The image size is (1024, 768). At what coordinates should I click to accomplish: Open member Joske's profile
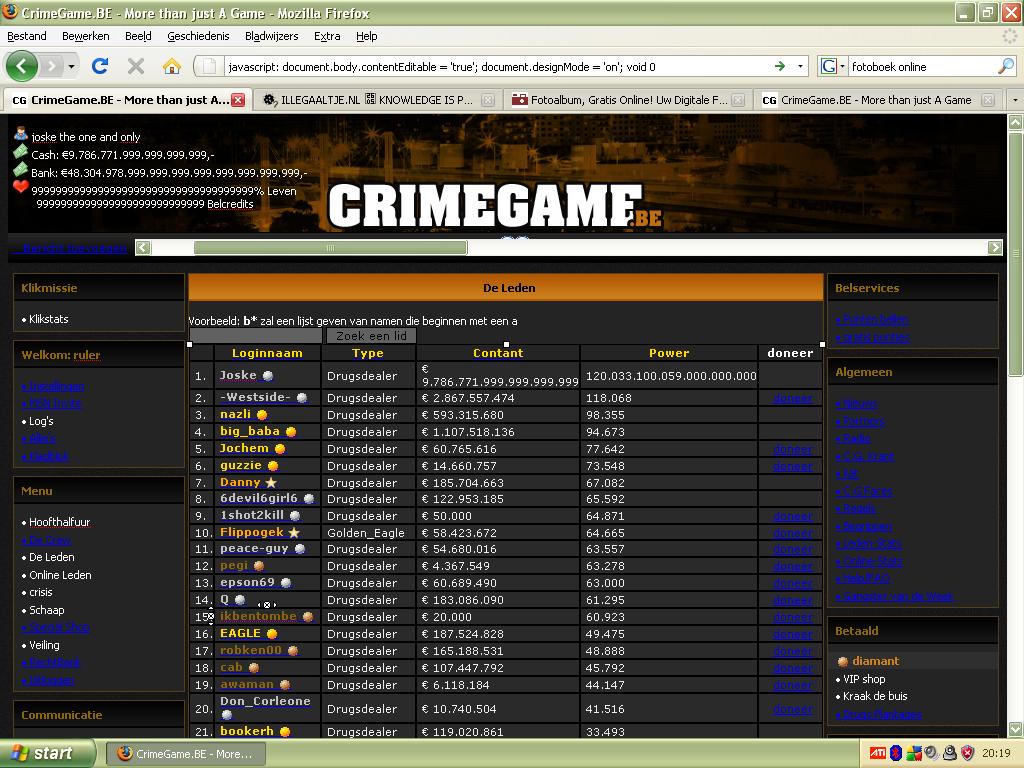point(238,376)
